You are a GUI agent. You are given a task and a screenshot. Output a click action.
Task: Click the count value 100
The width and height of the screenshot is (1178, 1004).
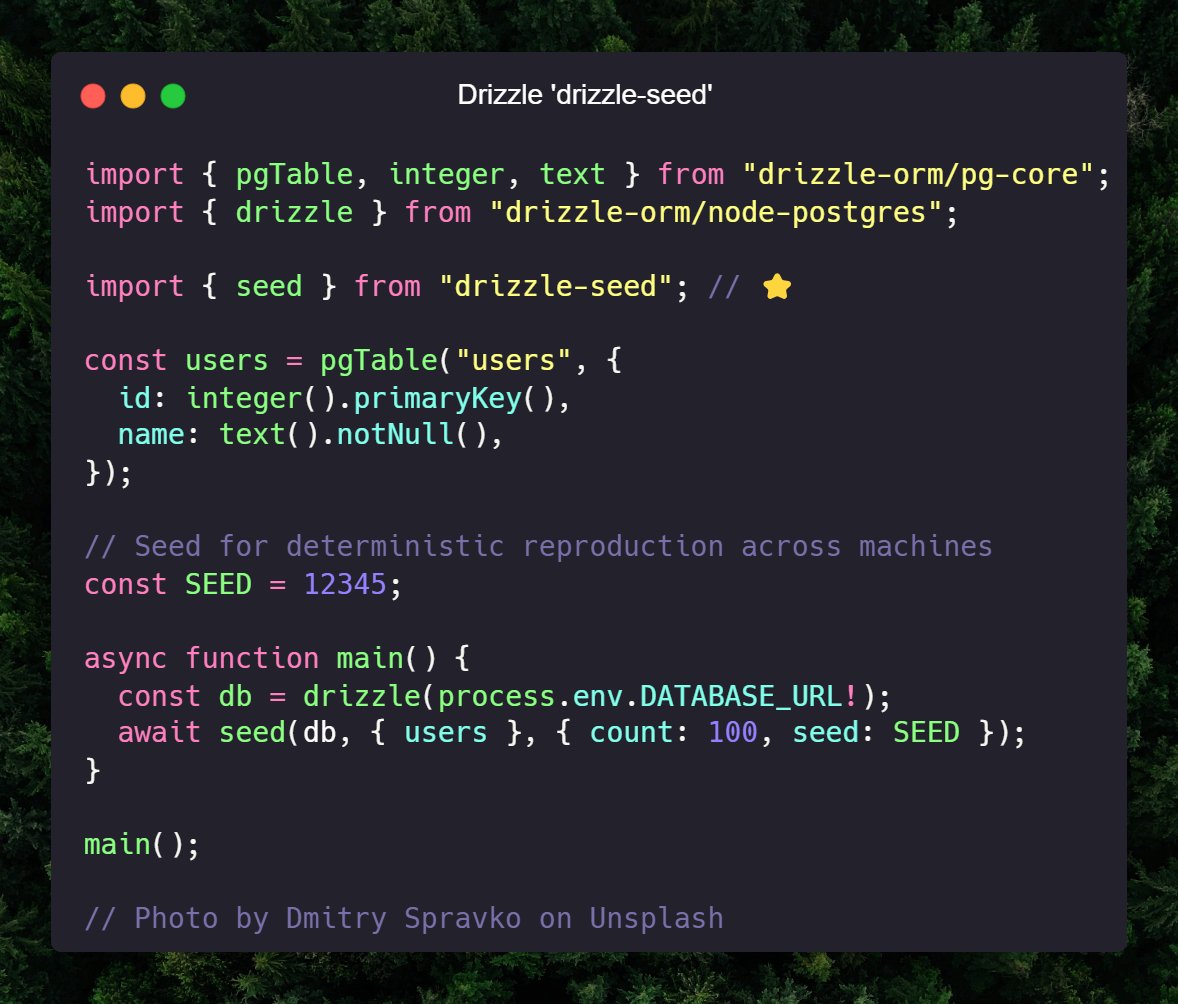[732, 732]
